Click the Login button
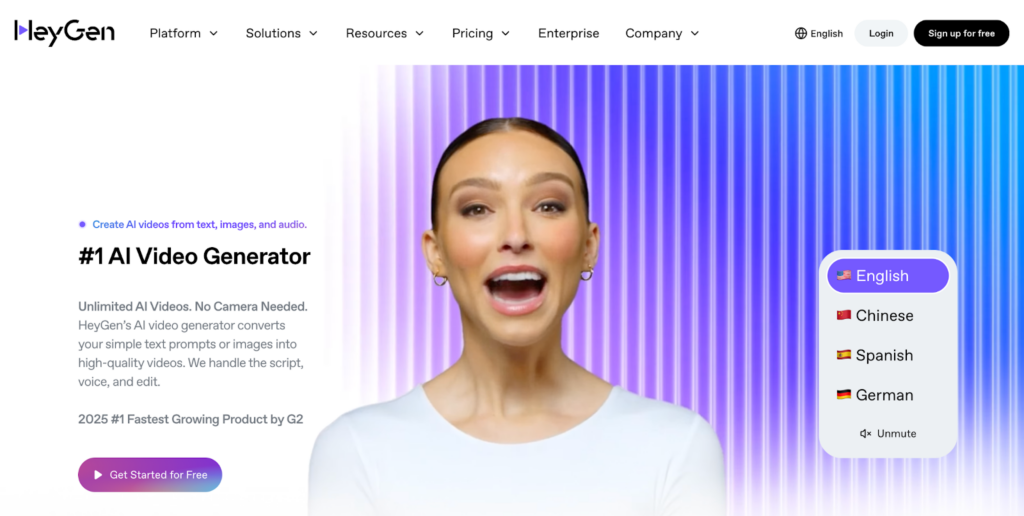Image resolution: width=1024 pixels, height=516 pixels. 881,33
